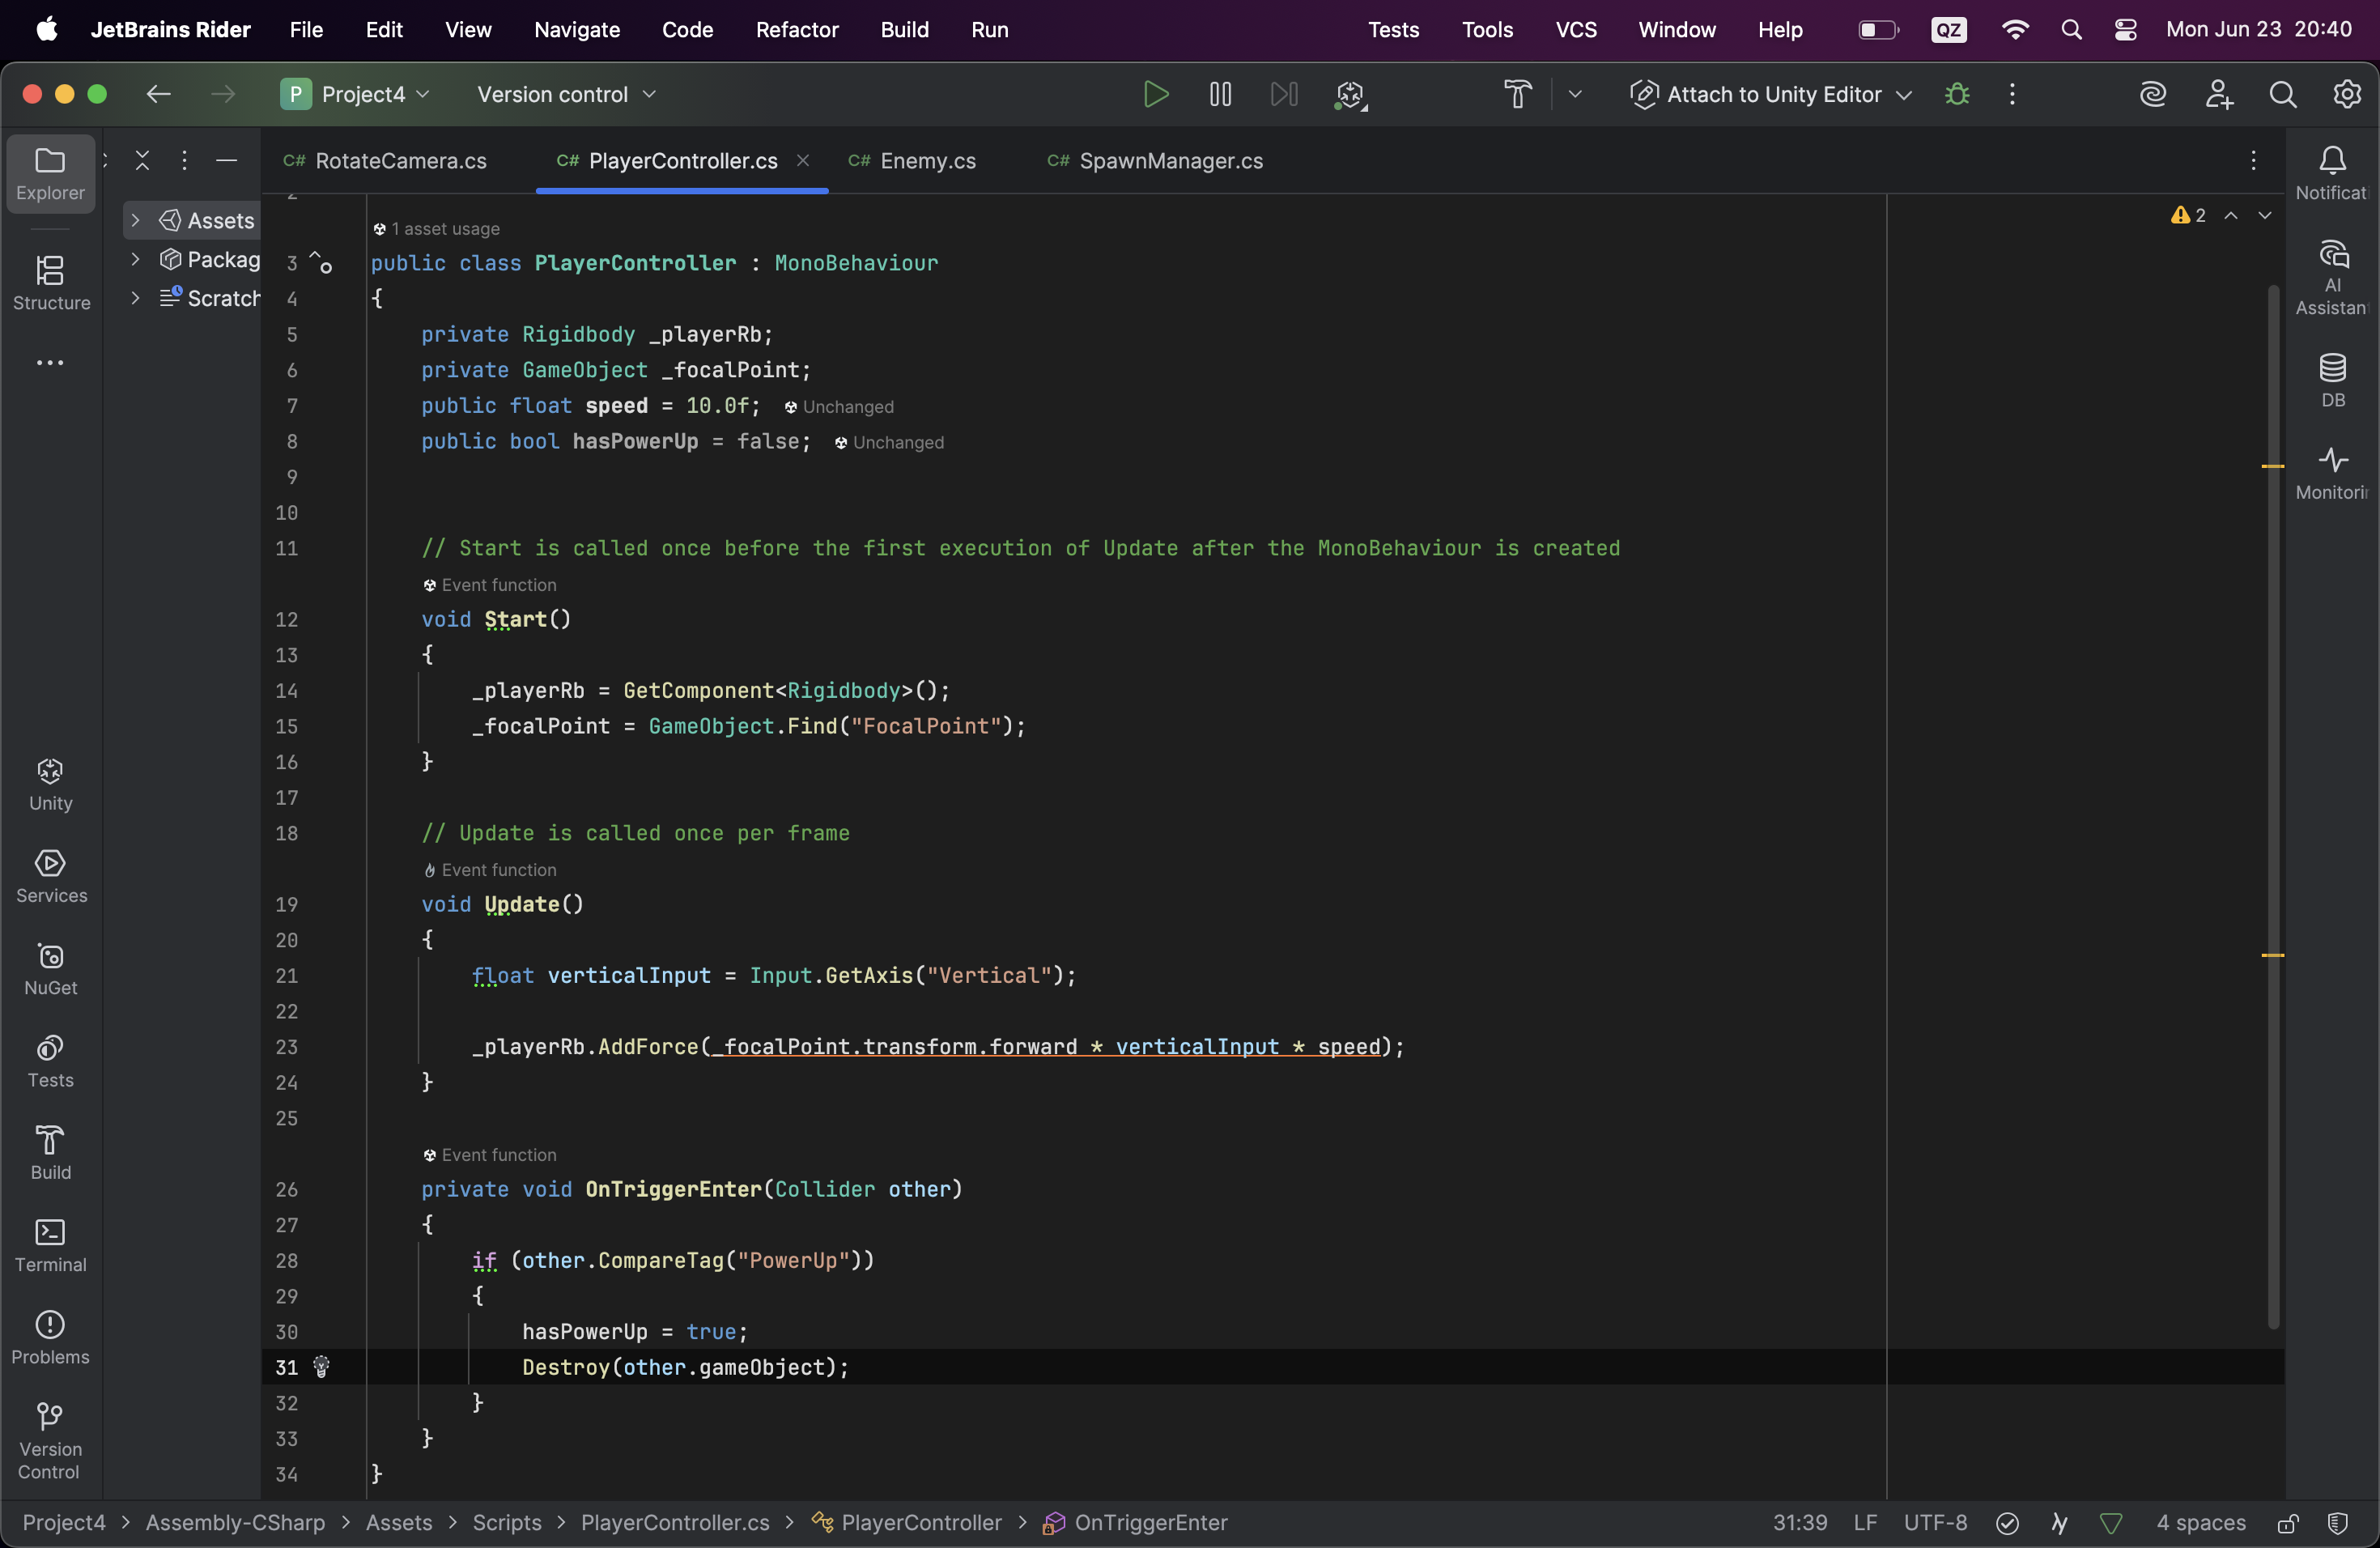Expand the Packages tree node

(135, 259)
